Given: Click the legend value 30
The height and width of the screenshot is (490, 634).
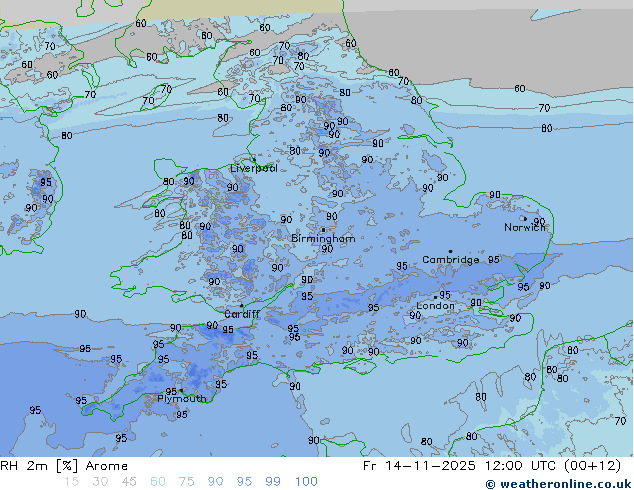Looking at the screenshot, I should [x=100, y=482].
